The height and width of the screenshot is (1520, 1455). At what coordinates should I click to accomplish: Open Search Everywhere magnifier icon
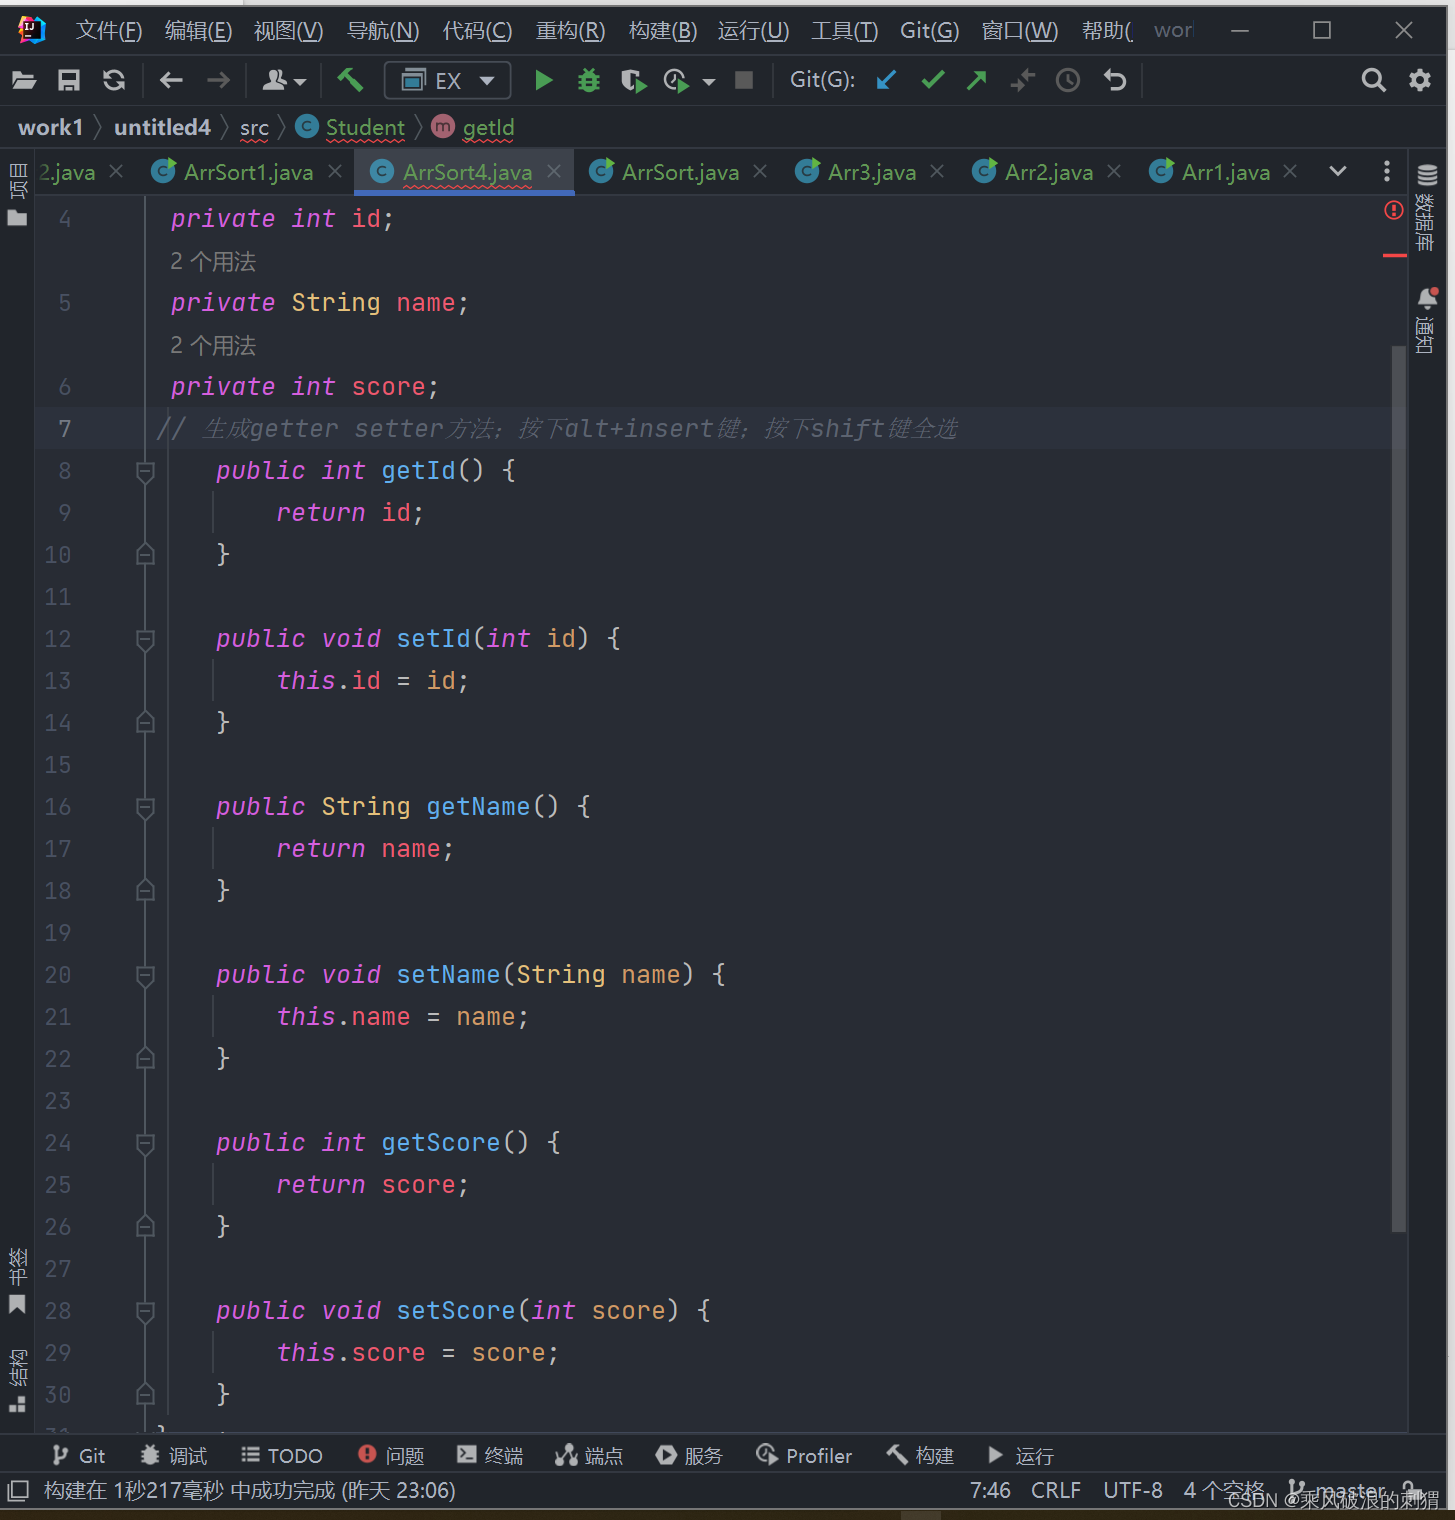coord(1373,80)
